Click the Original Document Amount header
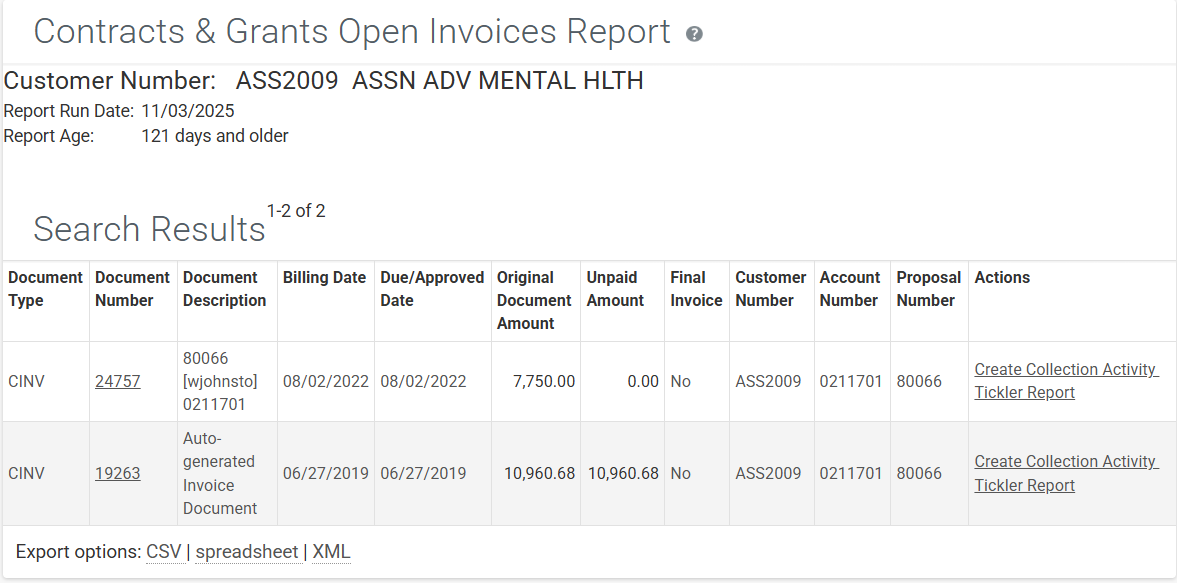Image resolution: width=1177 pixels, height=583 pixels. 534,300
